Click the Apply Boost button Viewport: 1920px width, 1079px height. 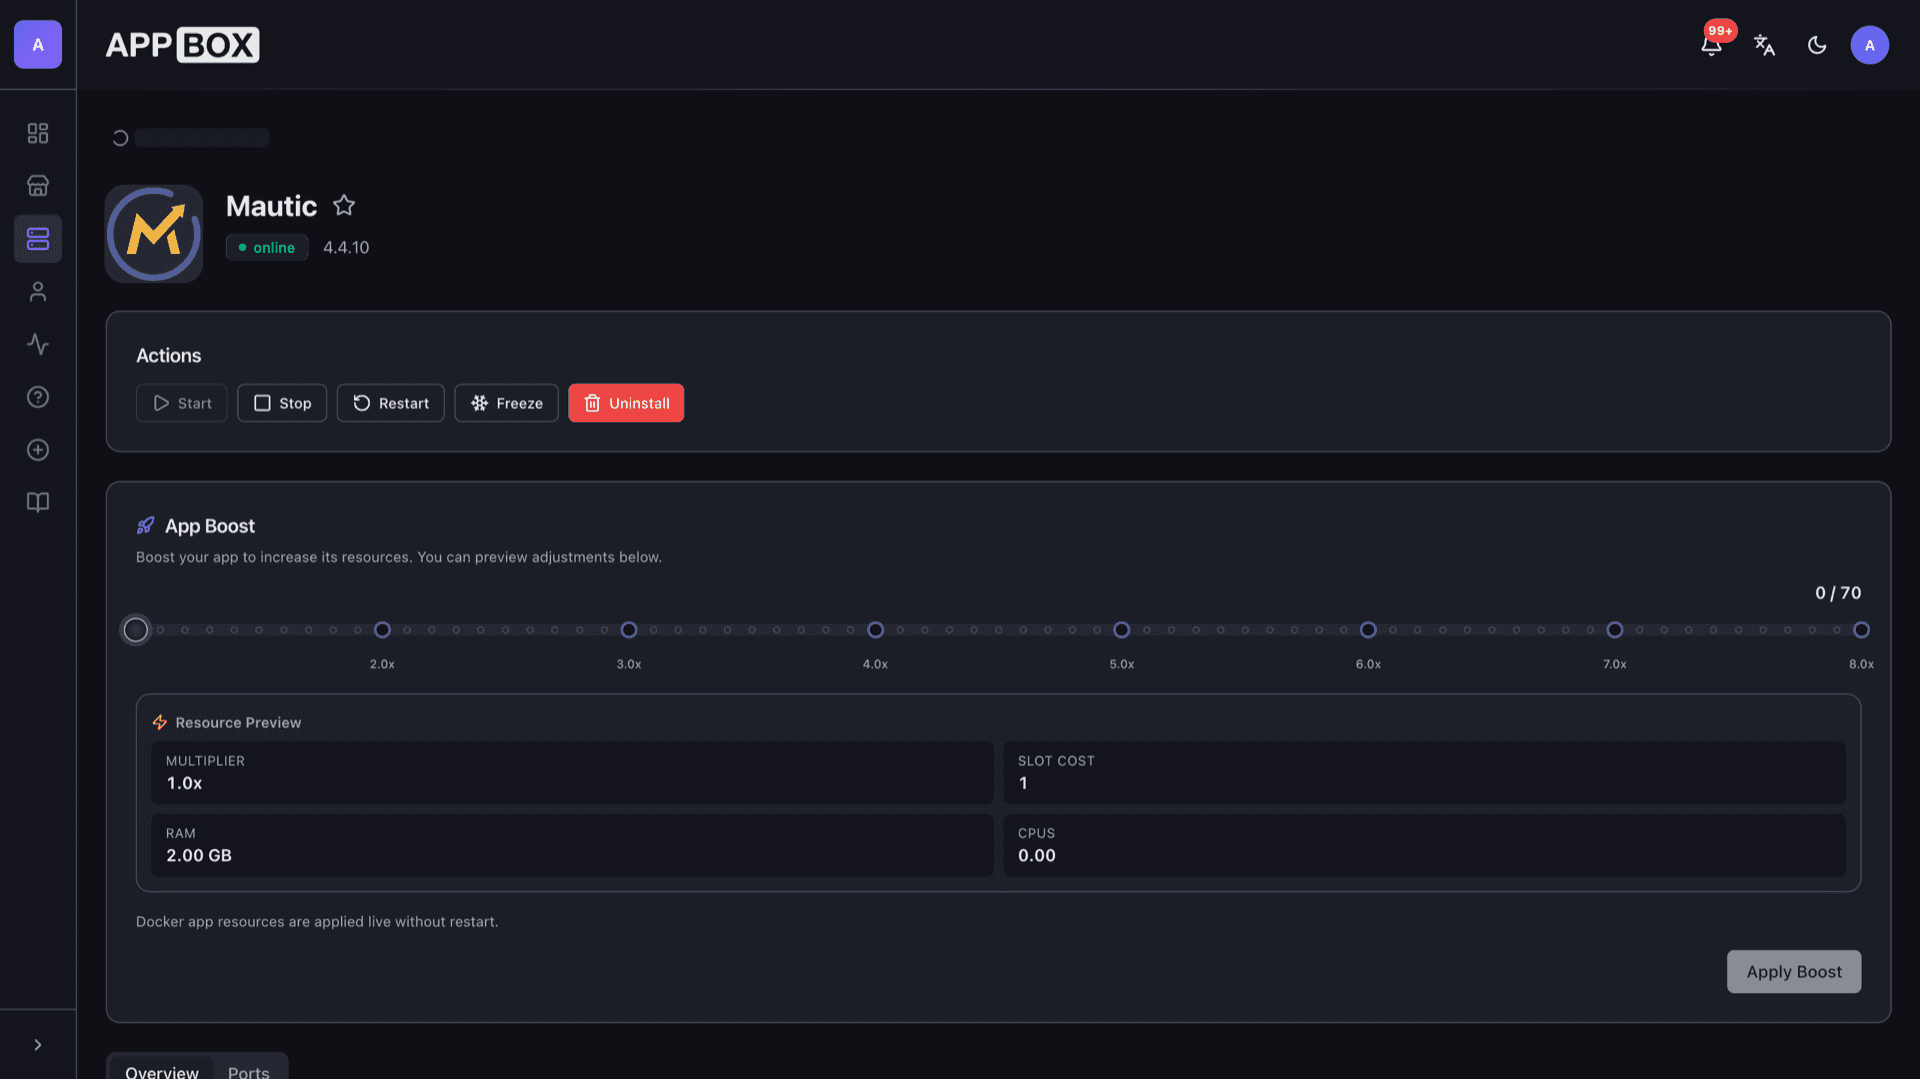(x=1794, y=972)
